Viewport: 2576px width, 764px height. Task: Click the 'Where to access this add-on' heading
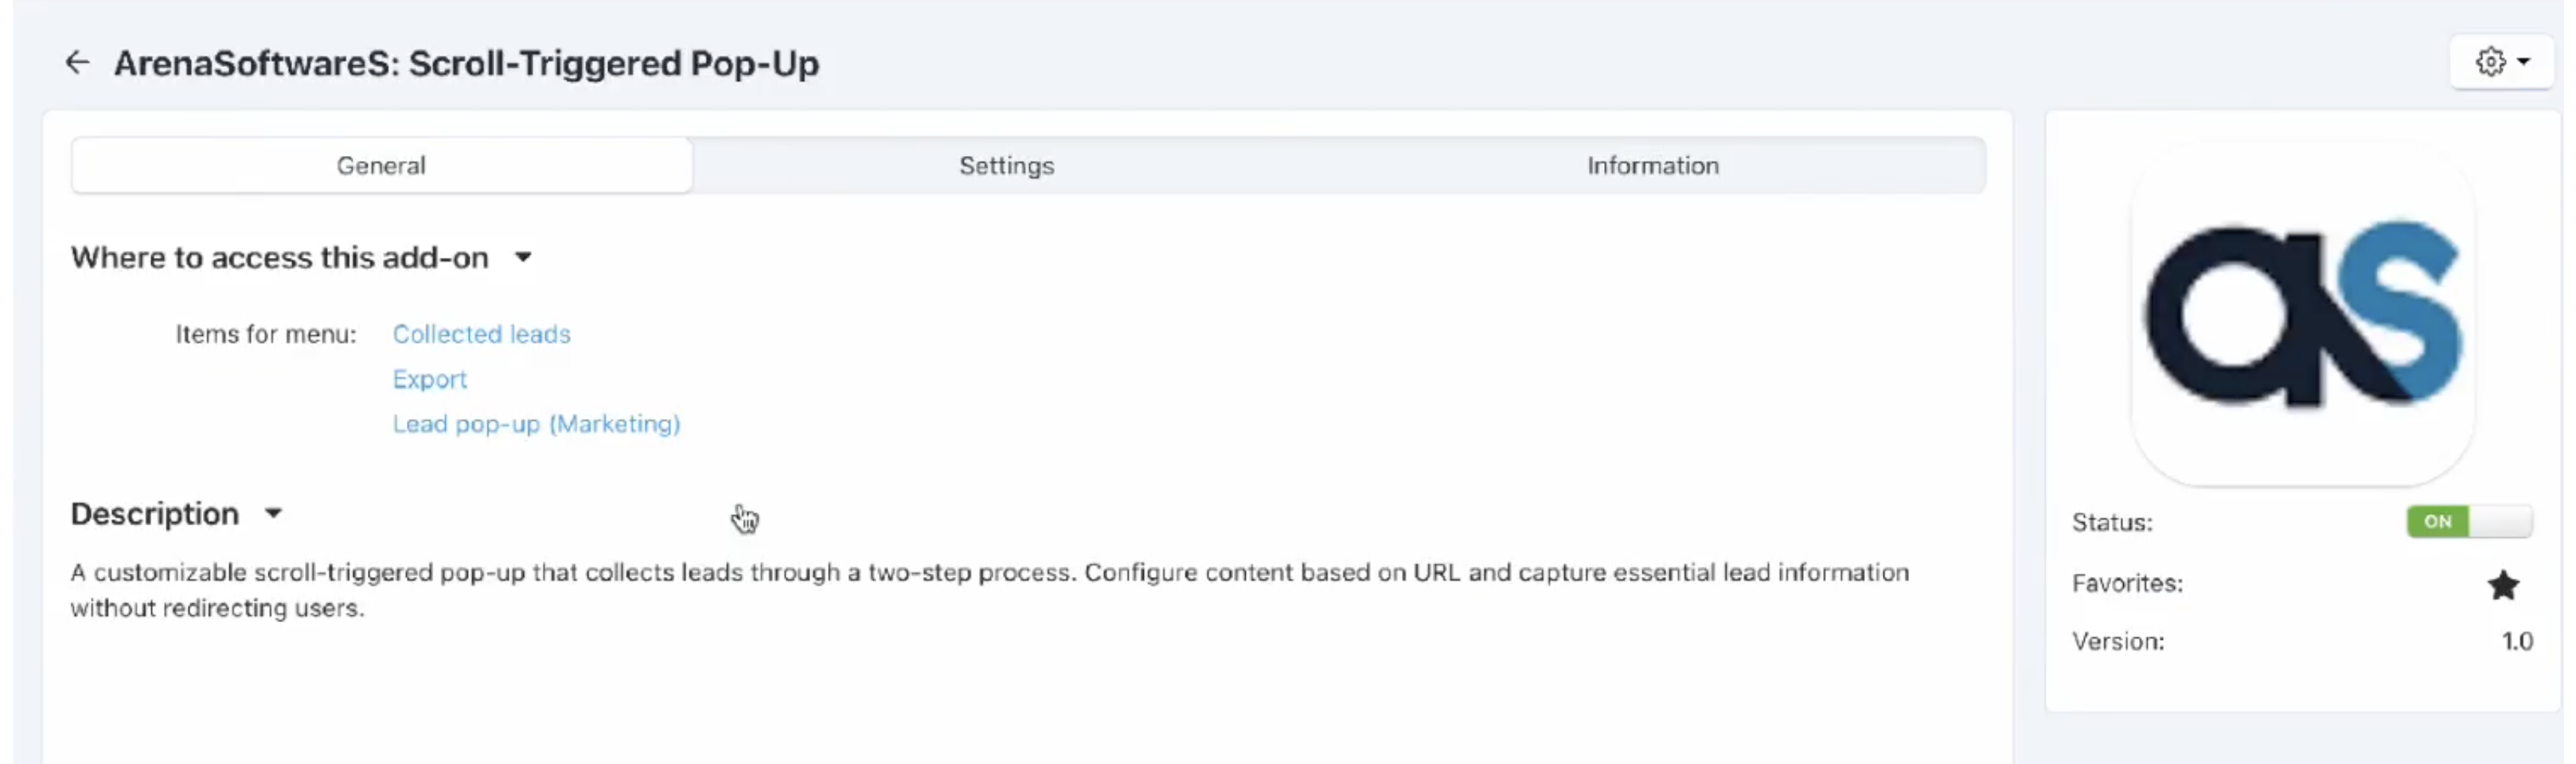280,258
